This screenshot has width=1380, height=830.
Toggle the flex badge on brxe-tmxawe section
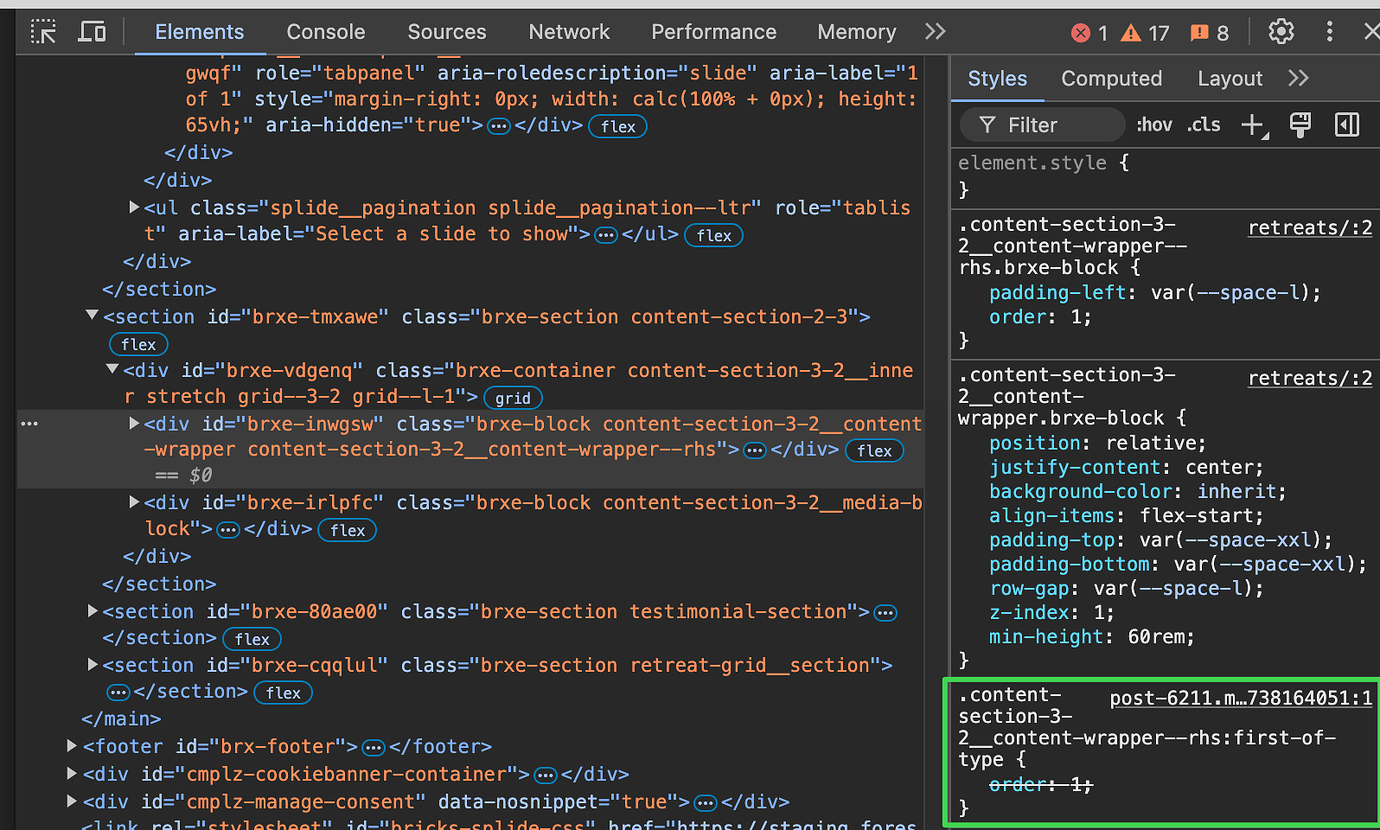pyautogui.click(x=138, y=343)
